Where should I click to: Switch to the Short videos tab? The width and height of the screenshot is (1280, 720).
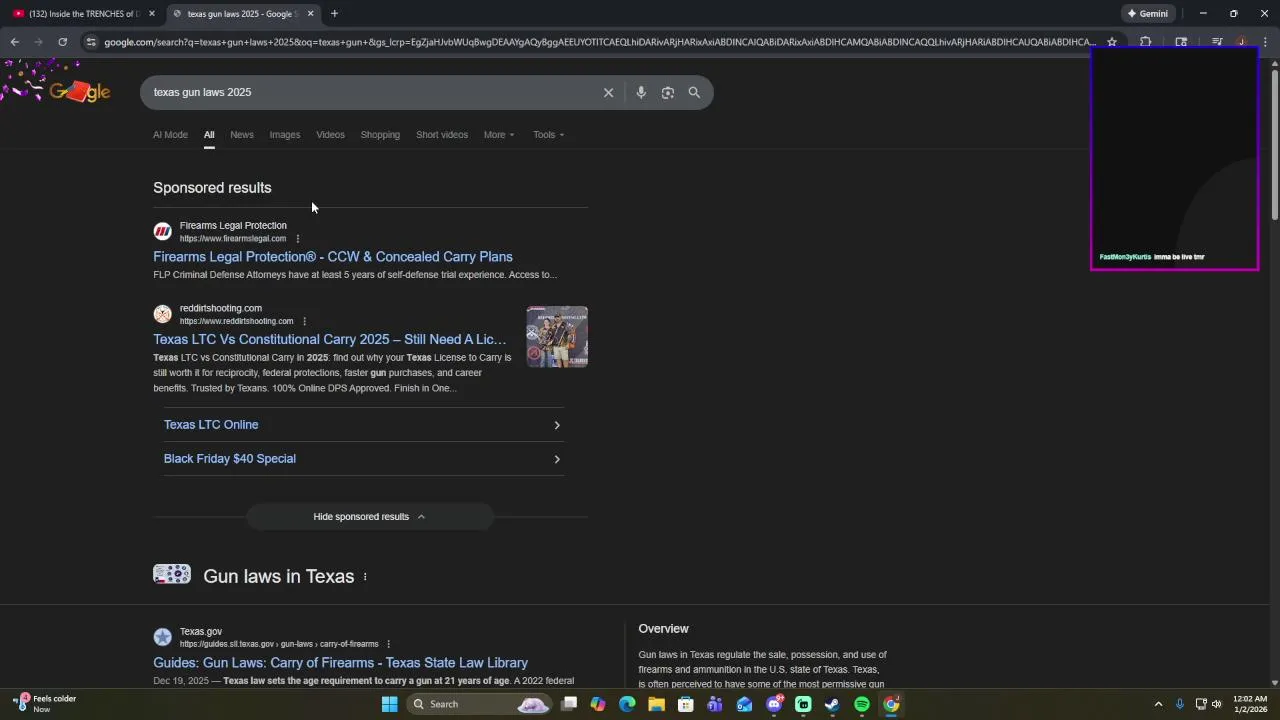pos(442,135)
